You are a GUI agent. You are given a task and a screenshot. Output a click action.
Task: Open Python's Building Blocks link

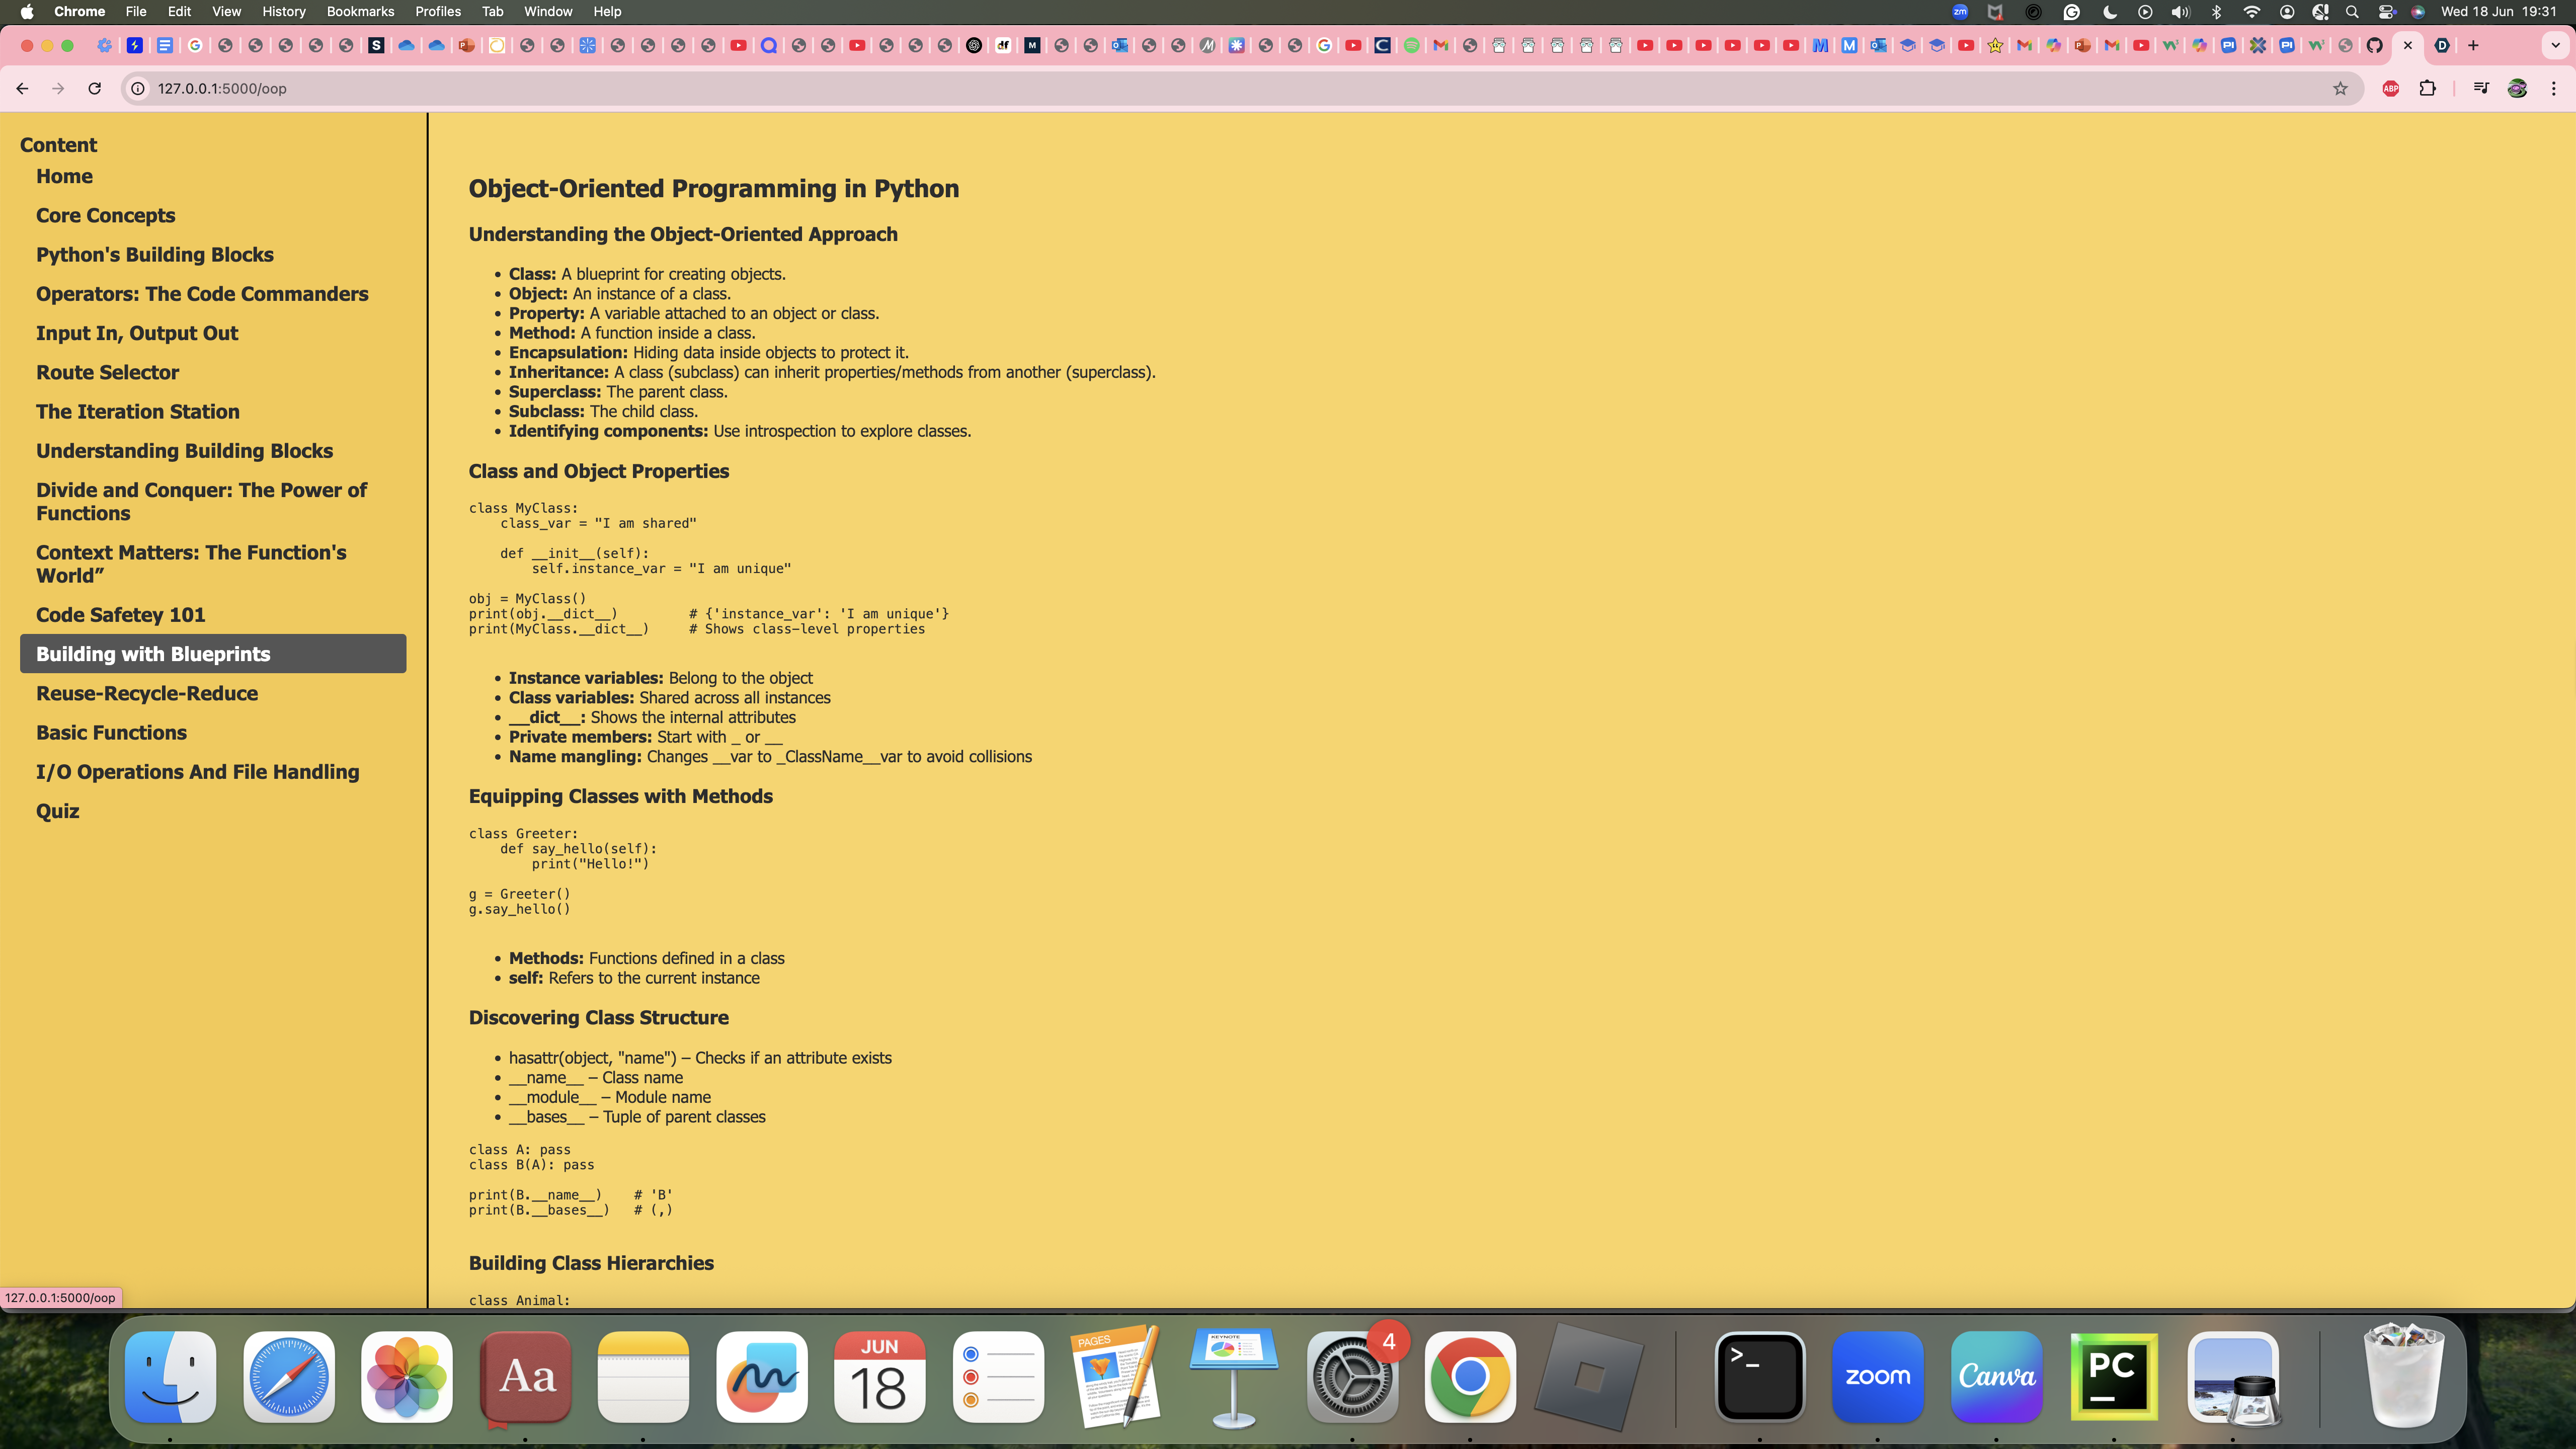pyautogui.click(x=155, y=255)
